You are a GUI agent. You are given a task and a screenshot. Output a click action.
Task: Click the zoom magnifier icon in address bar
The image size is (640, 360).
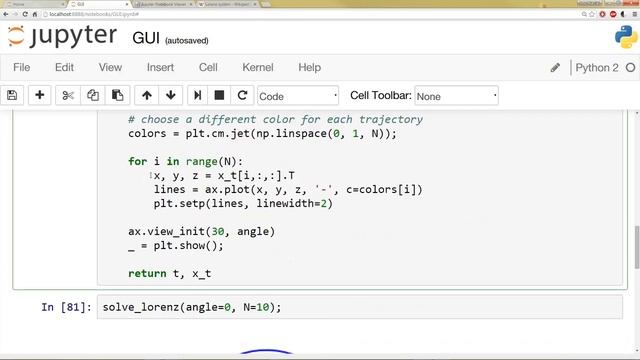(584, 14)
